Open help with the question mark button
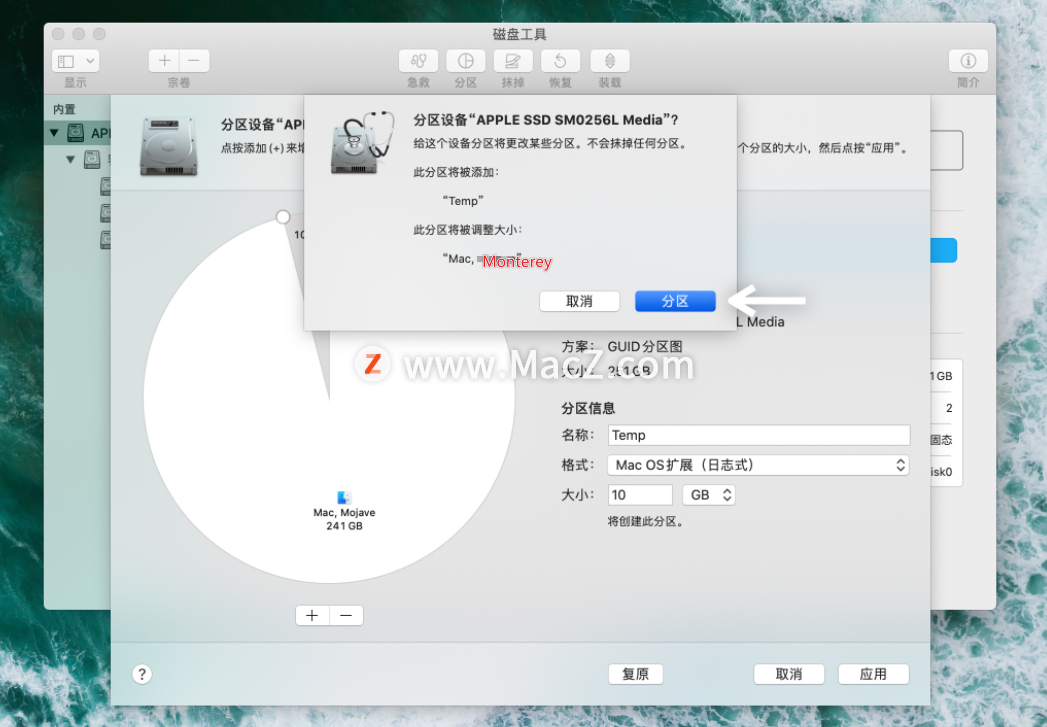The image size is (1047, 727). [x=142, y=674]
